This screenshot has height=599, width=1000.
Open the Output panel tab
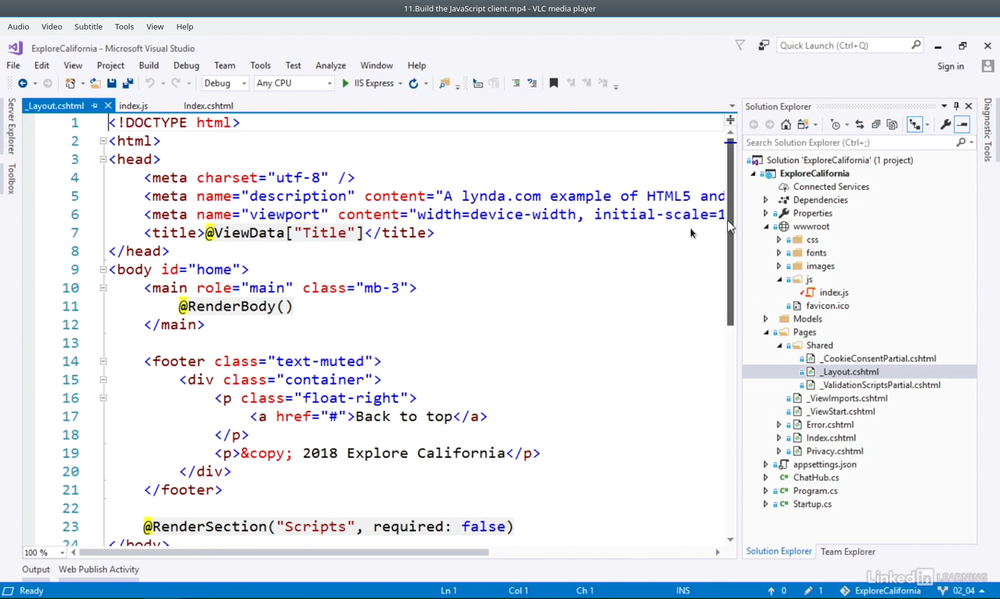[x=36, y=570]
